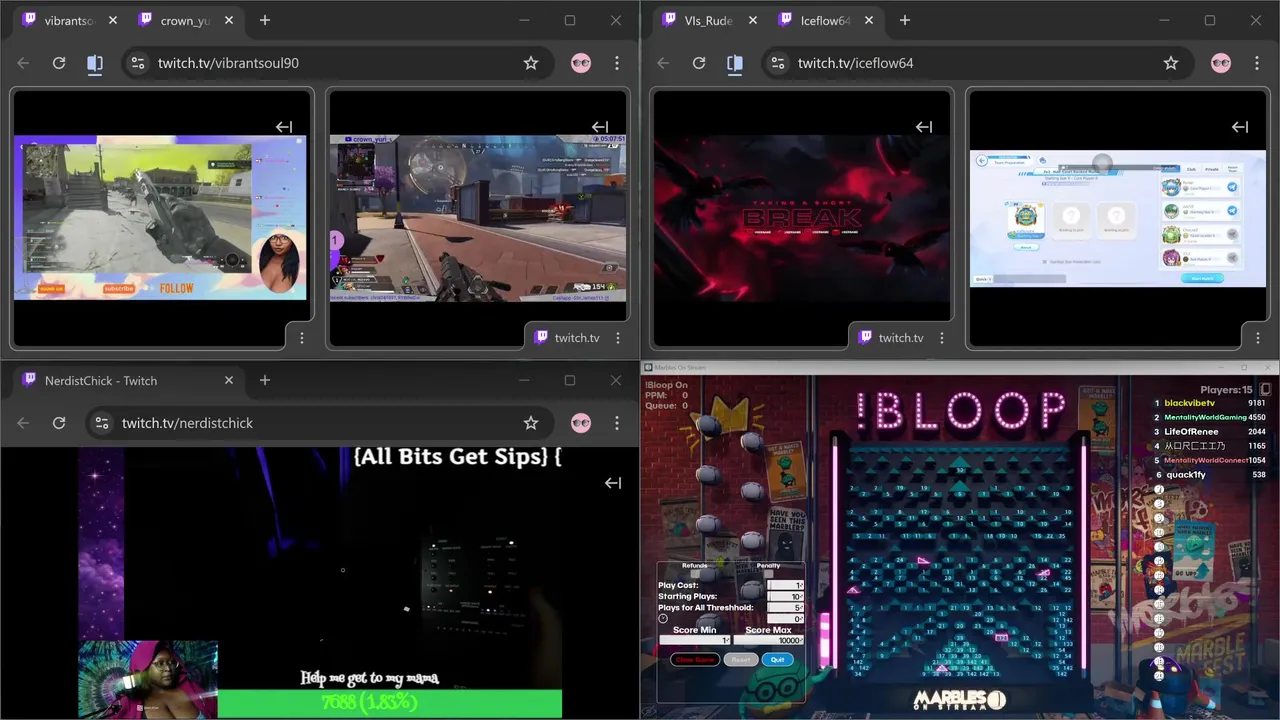Open new tab in NerdistChick window

click(265, 380)
